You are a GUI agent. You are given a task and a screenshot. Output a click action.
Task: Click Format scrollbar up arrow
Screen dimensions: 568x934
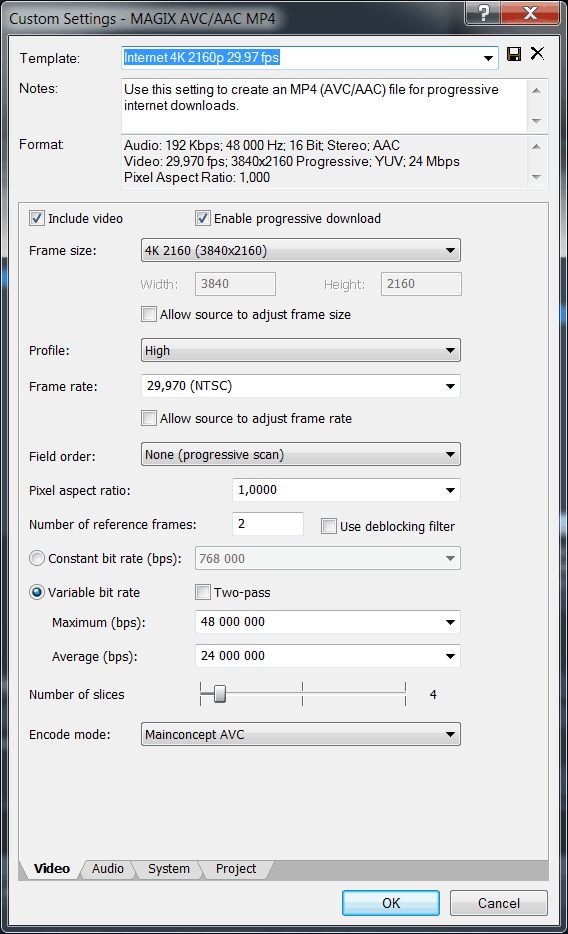point(536,147)
